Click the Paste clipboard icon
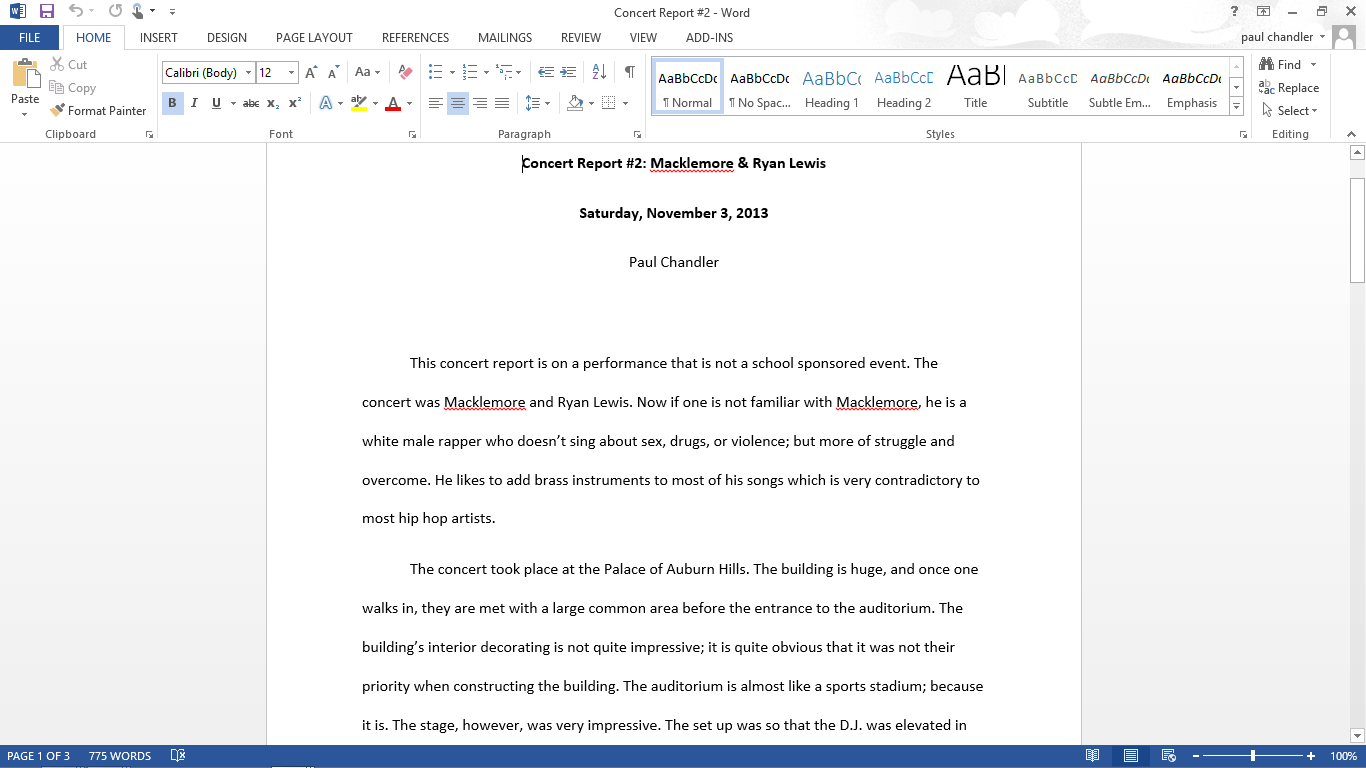The image size is (1366, 768). (25, 75)
